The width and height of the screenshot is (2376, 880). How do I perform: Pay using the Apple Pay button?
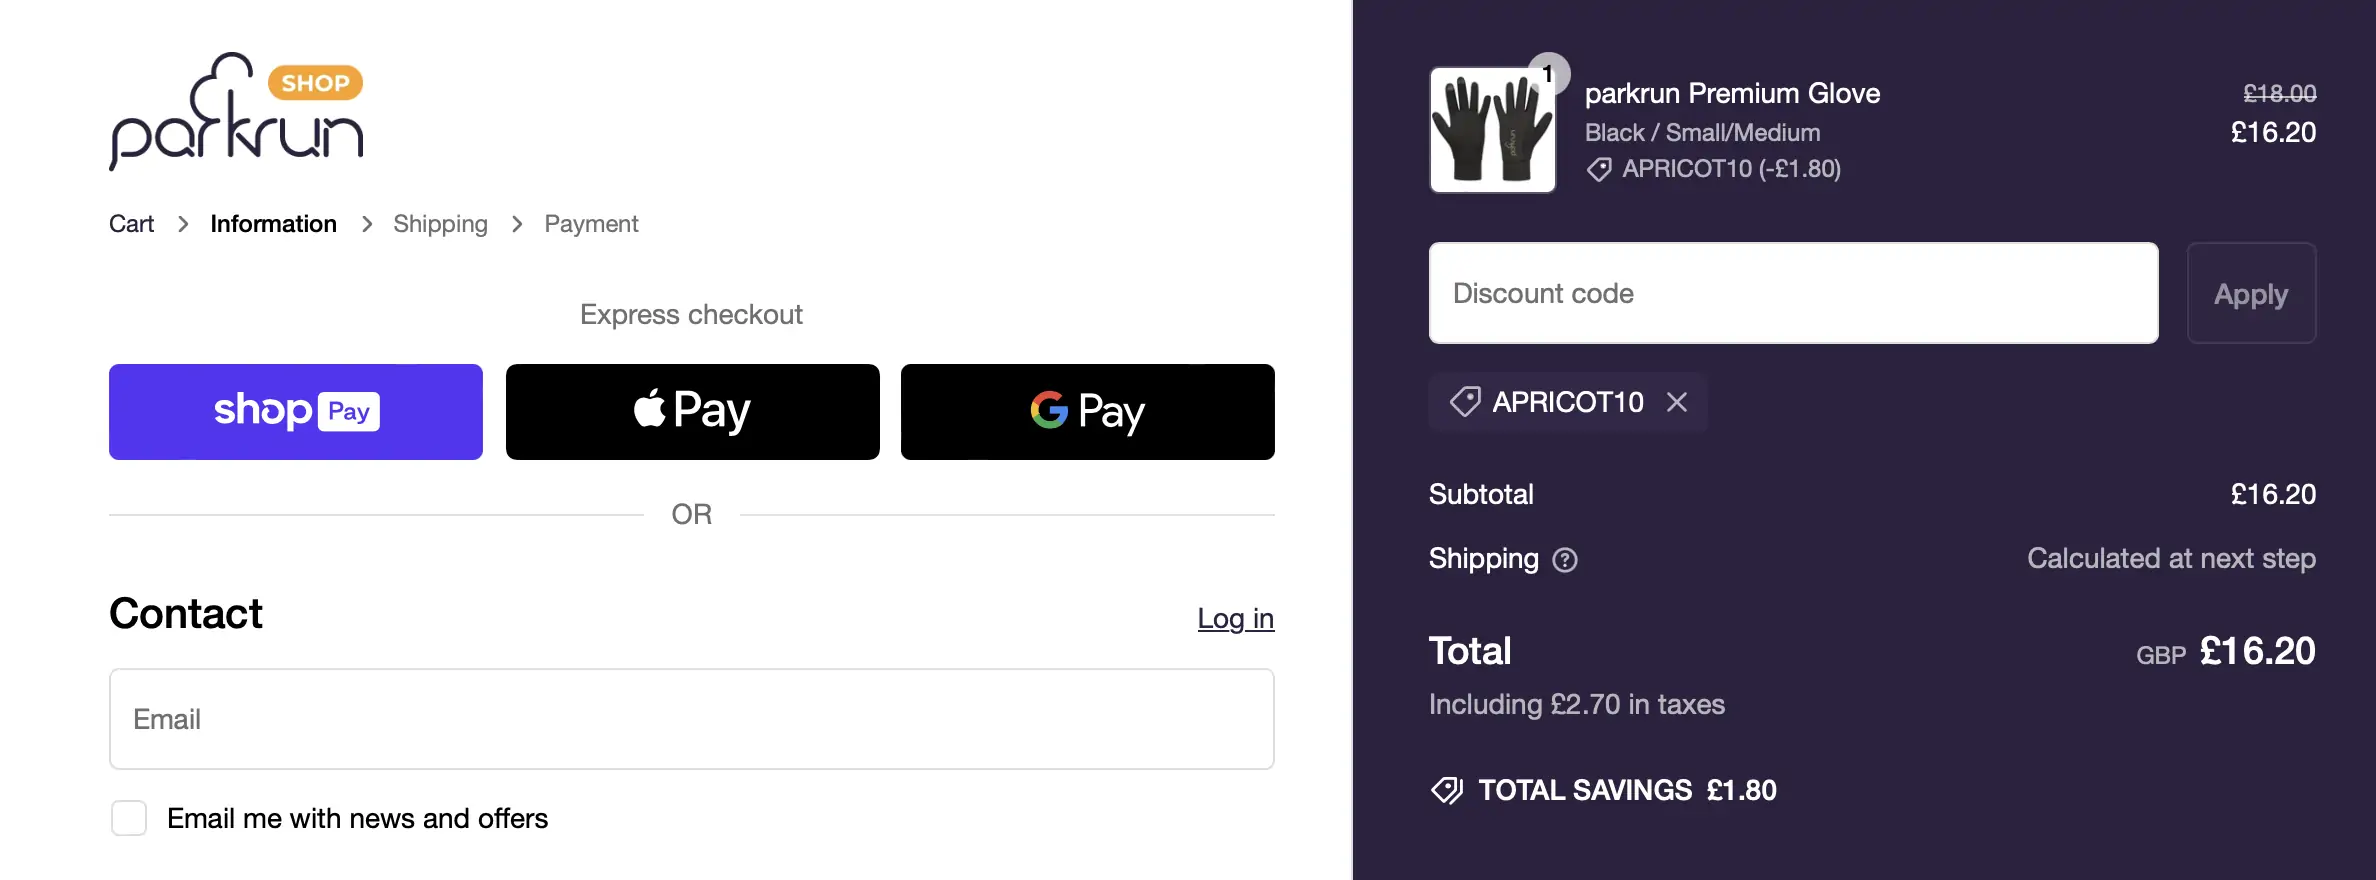(691, 411)
